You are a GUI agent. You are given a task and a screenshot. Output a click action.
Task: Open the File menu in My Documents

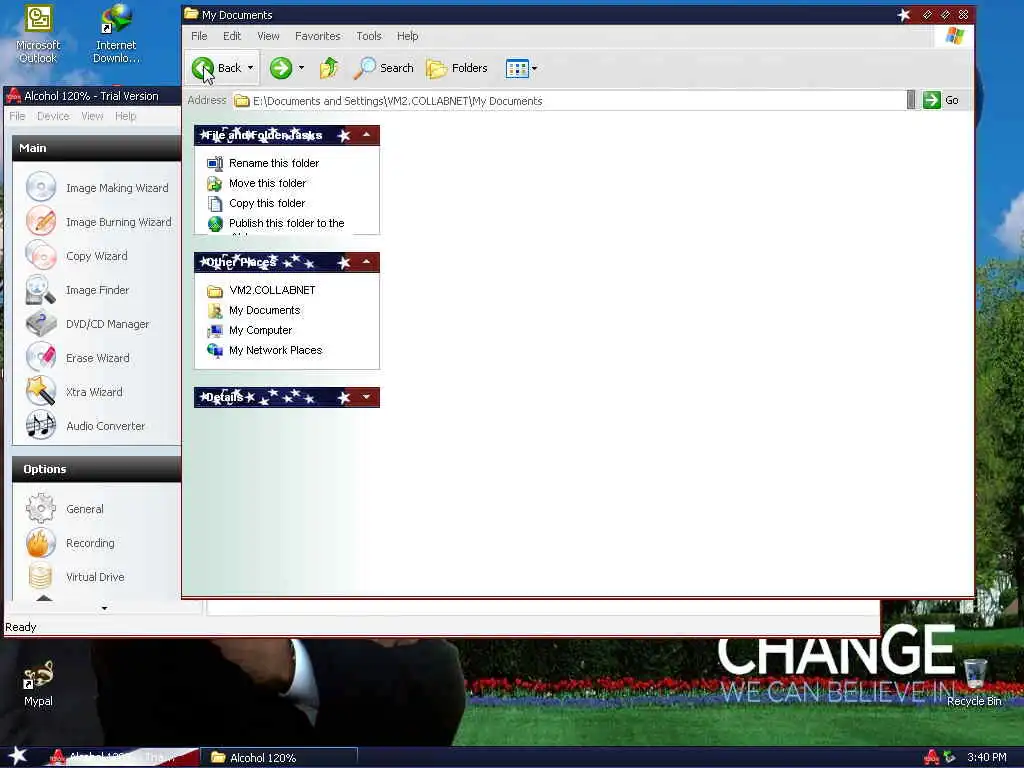199,36
